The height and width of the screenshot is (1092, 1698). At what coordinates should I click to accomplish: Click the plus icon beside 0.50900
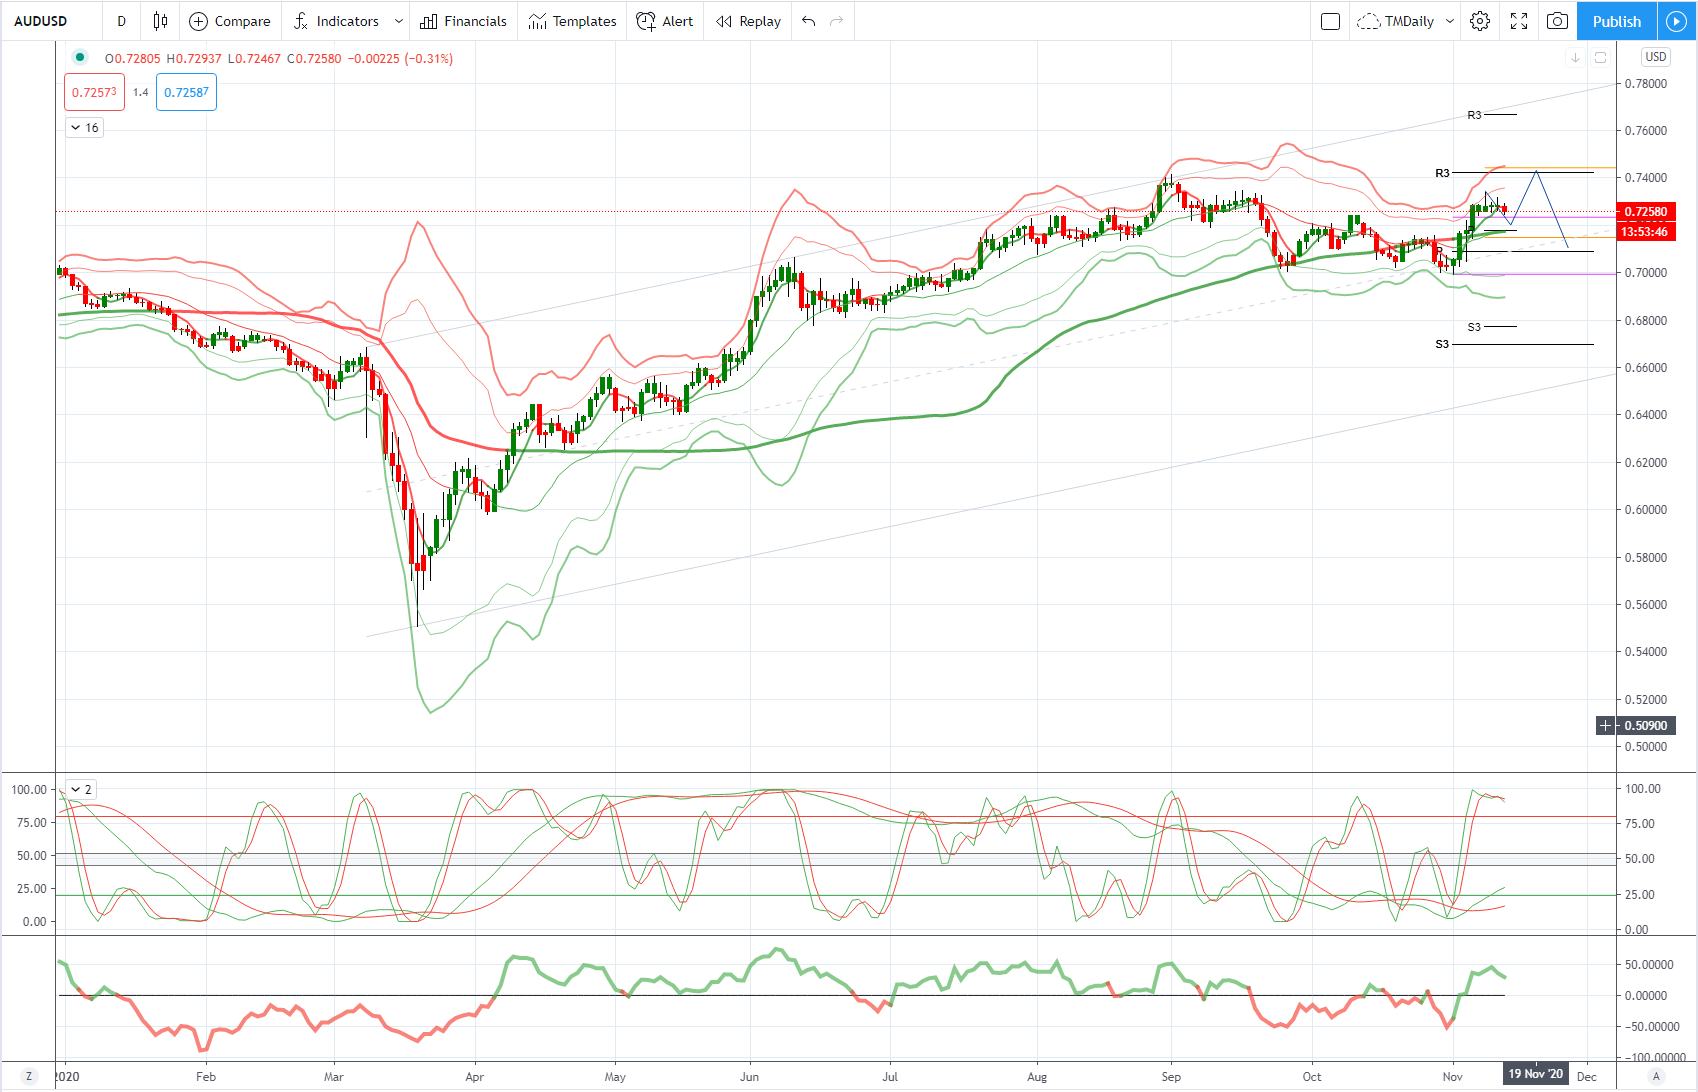(x=1605, y=725)
